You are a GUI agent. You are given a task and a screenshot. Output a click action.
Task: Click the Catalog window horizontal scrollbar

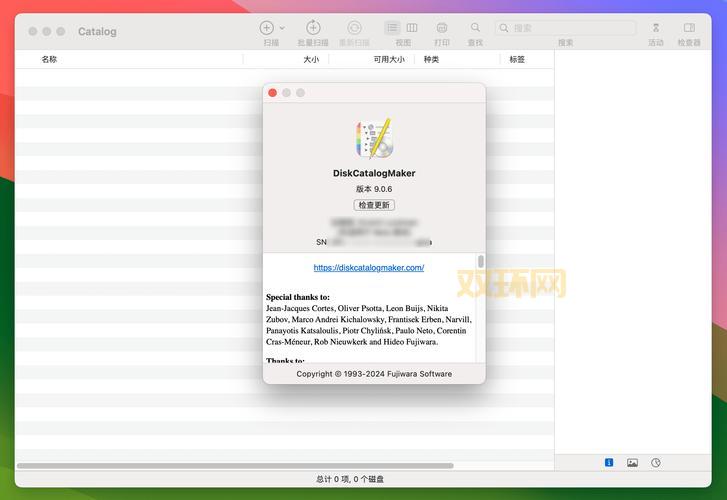[x=235, y=466]
